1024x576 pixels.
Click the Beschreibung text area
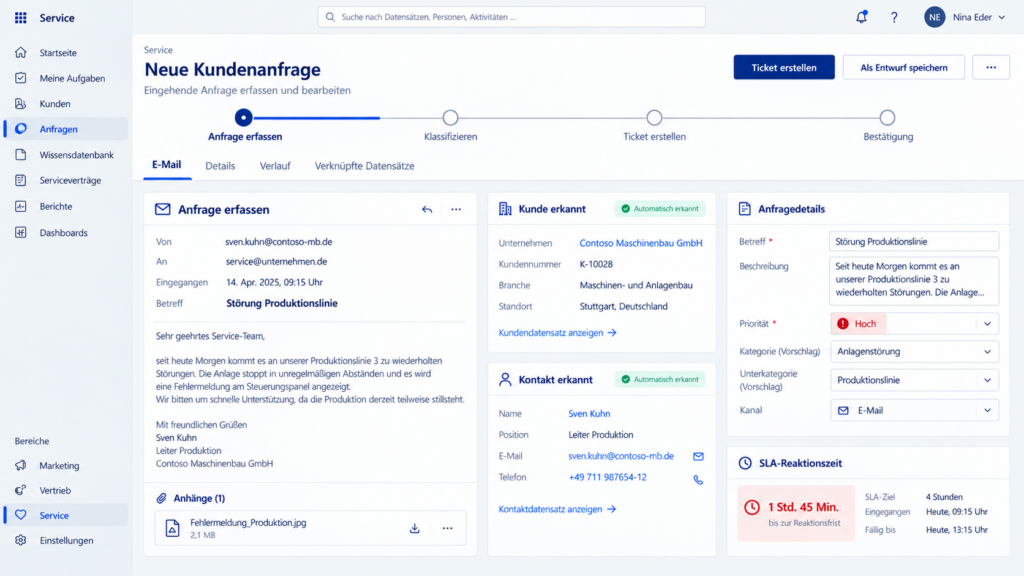(x=914, y=281)
